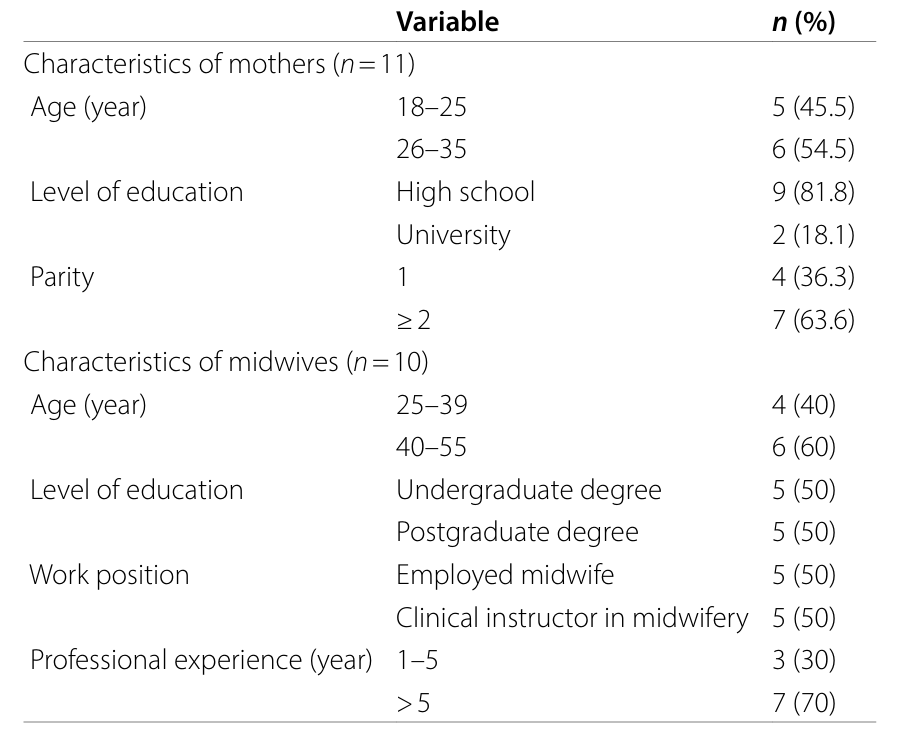The height and width of the screenshot is (752, 899).
Task: Select the "5 (45.5)" value cell
Action: [x=813, y=107]
